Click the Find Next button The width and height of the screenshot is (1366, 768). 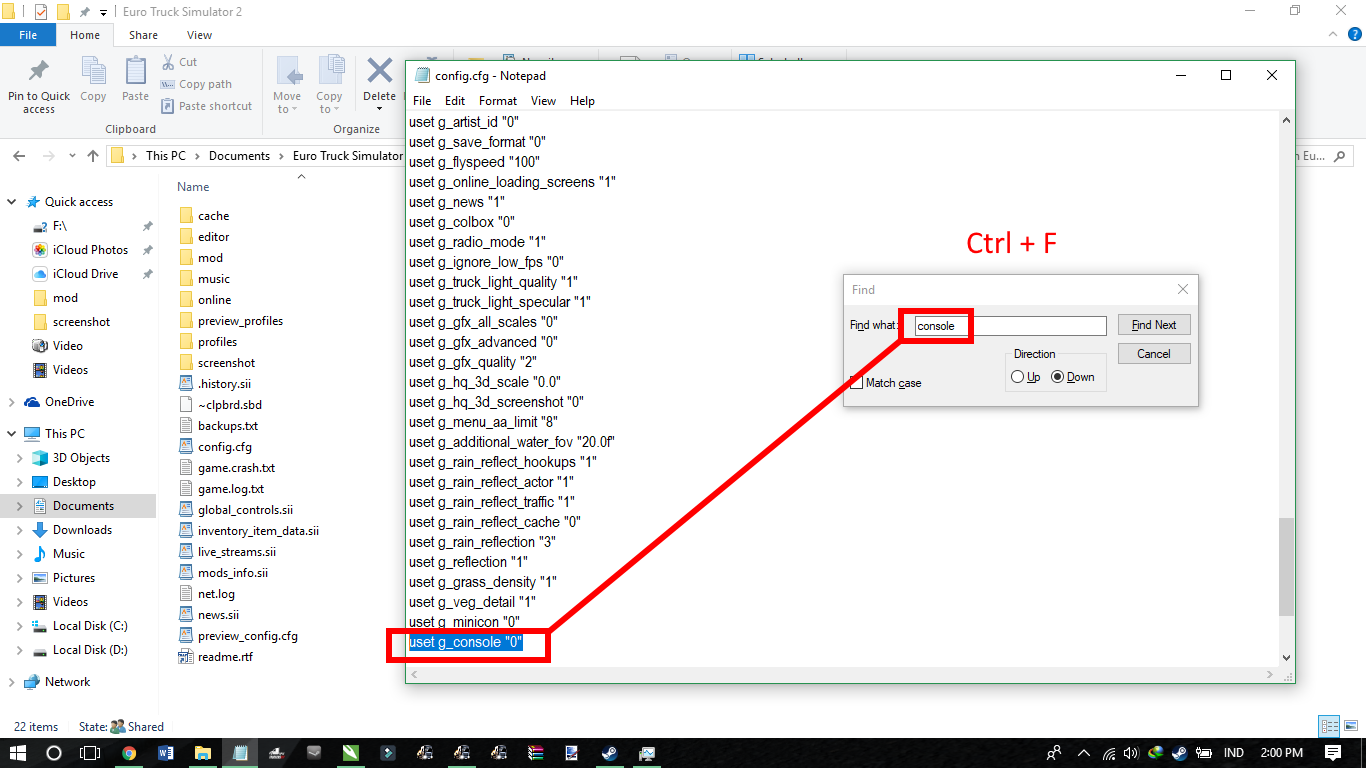pos(1154,325)
